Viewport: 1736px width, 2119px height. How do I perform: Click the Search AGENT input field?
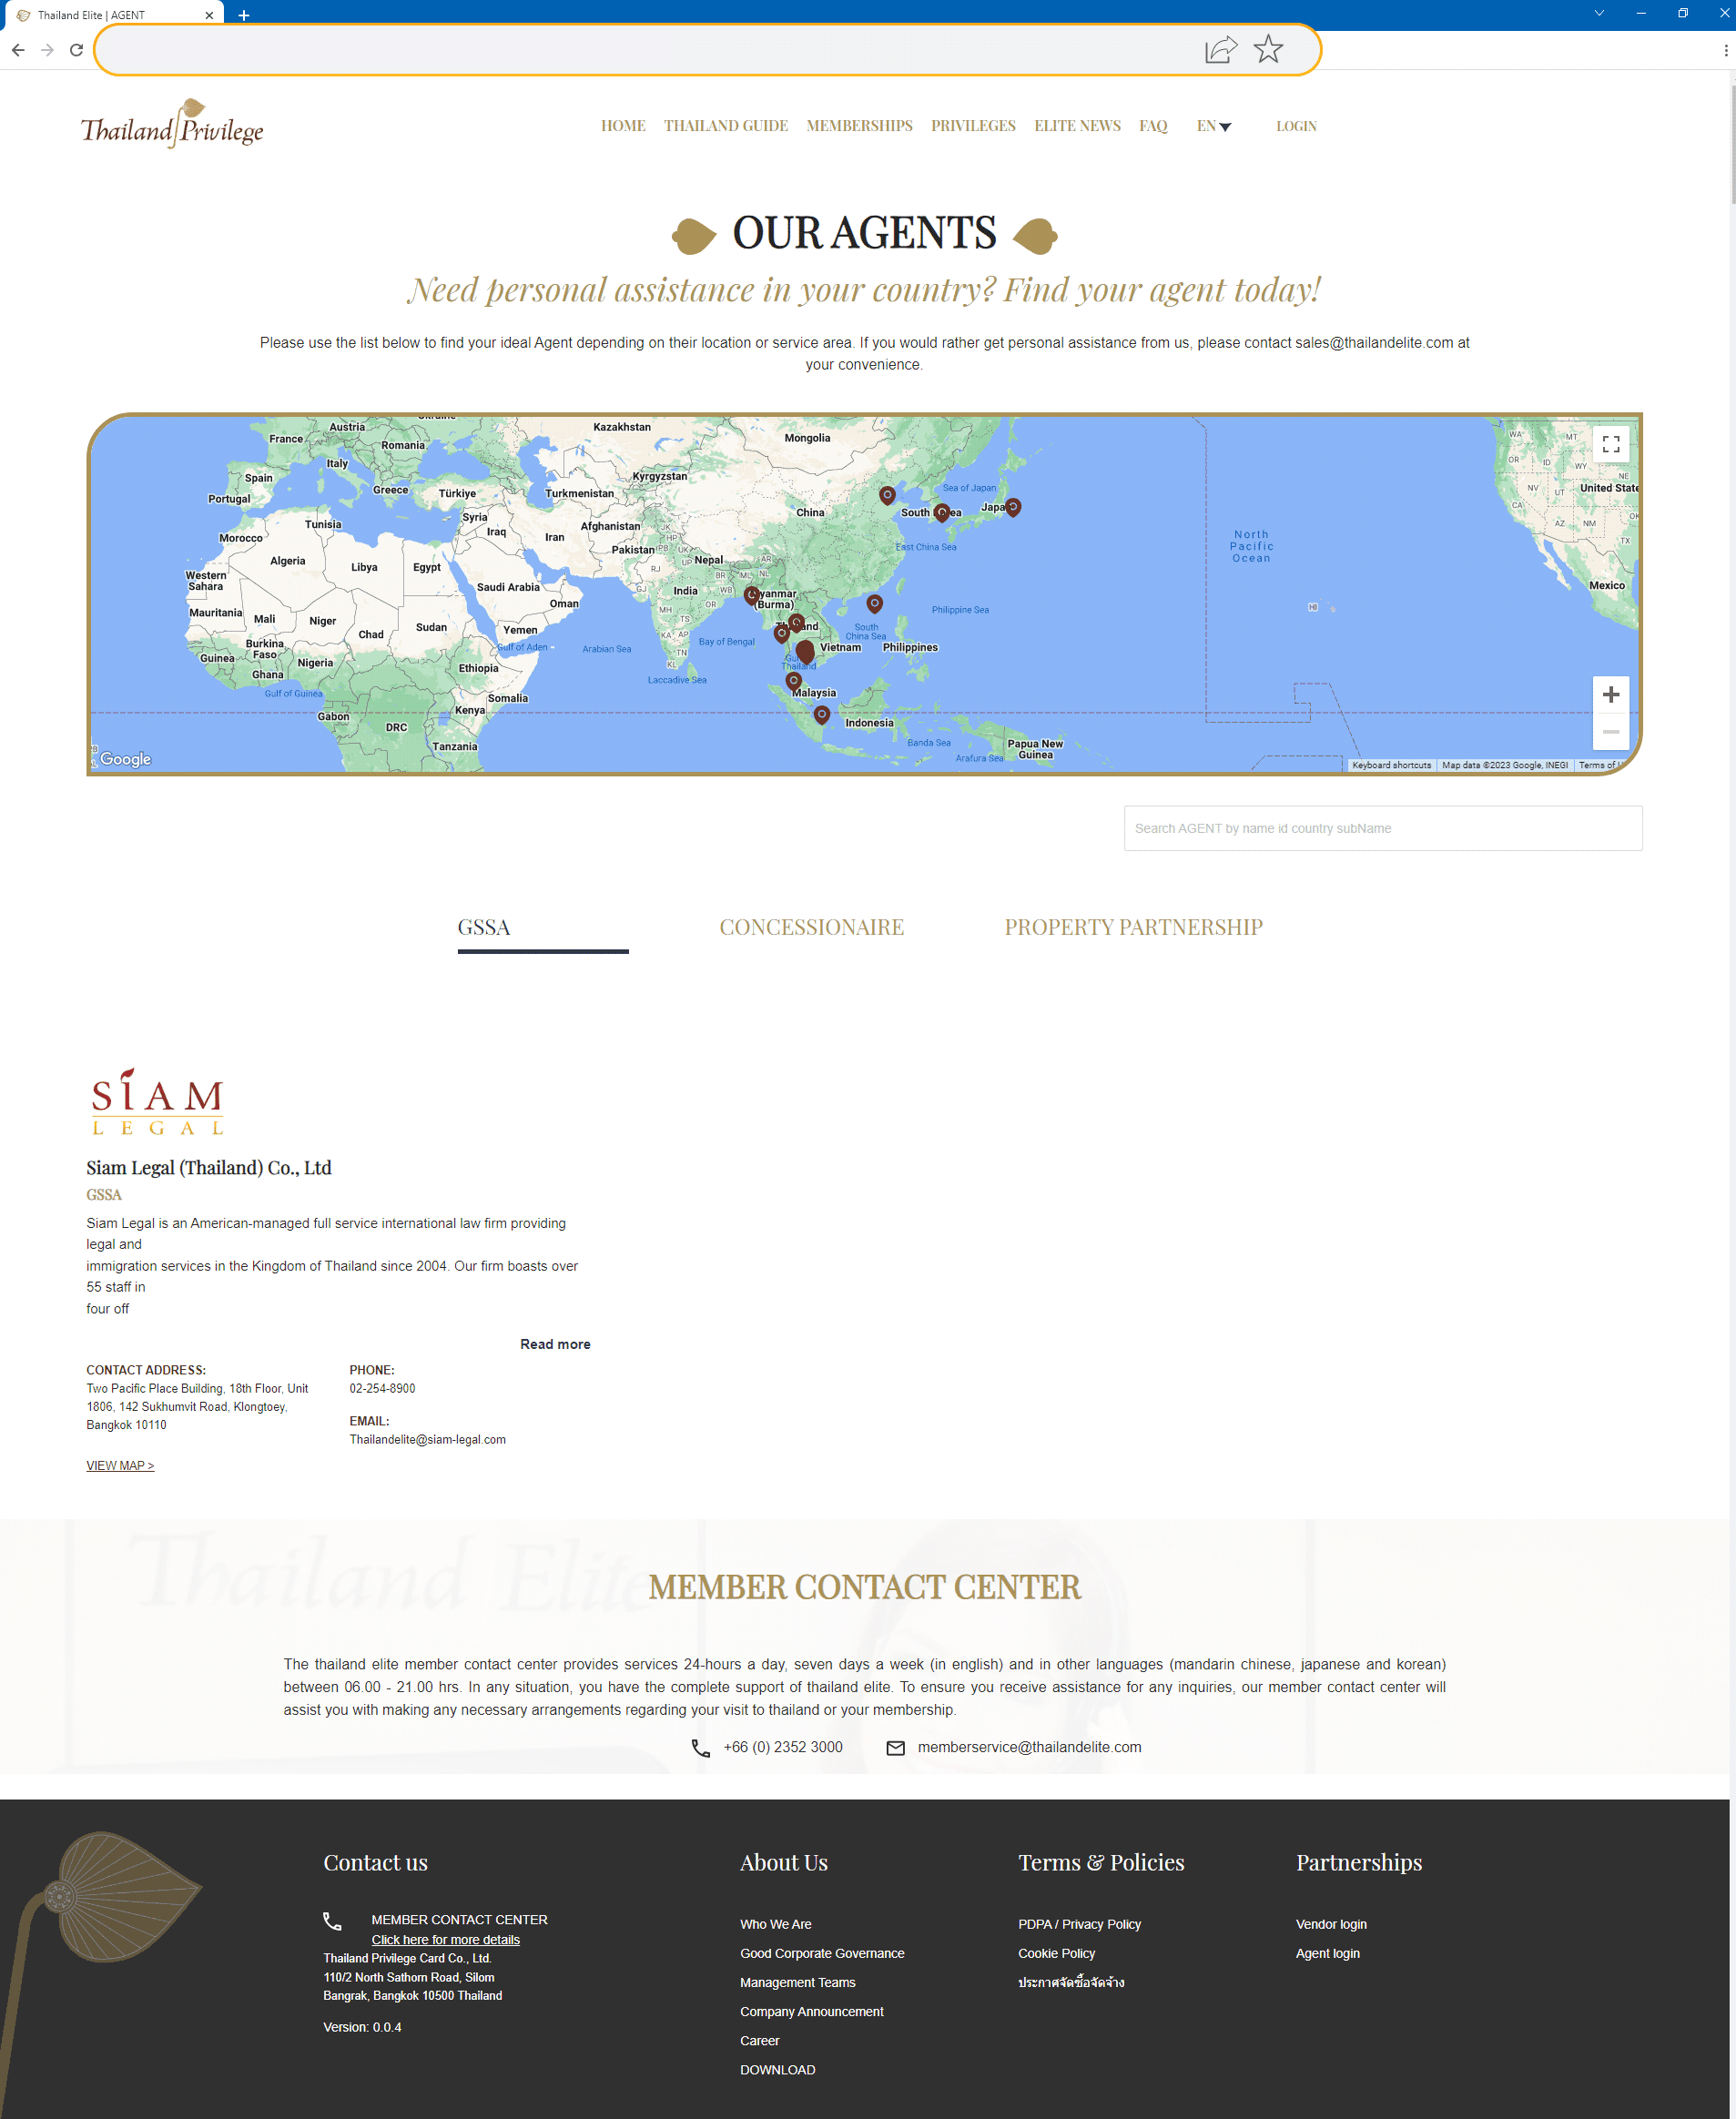pos(1382,828)
